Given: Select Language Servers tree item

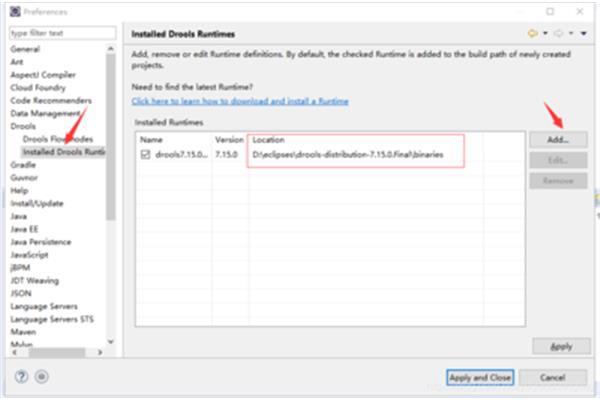Looking at the screenshot, I should (44, 306).
